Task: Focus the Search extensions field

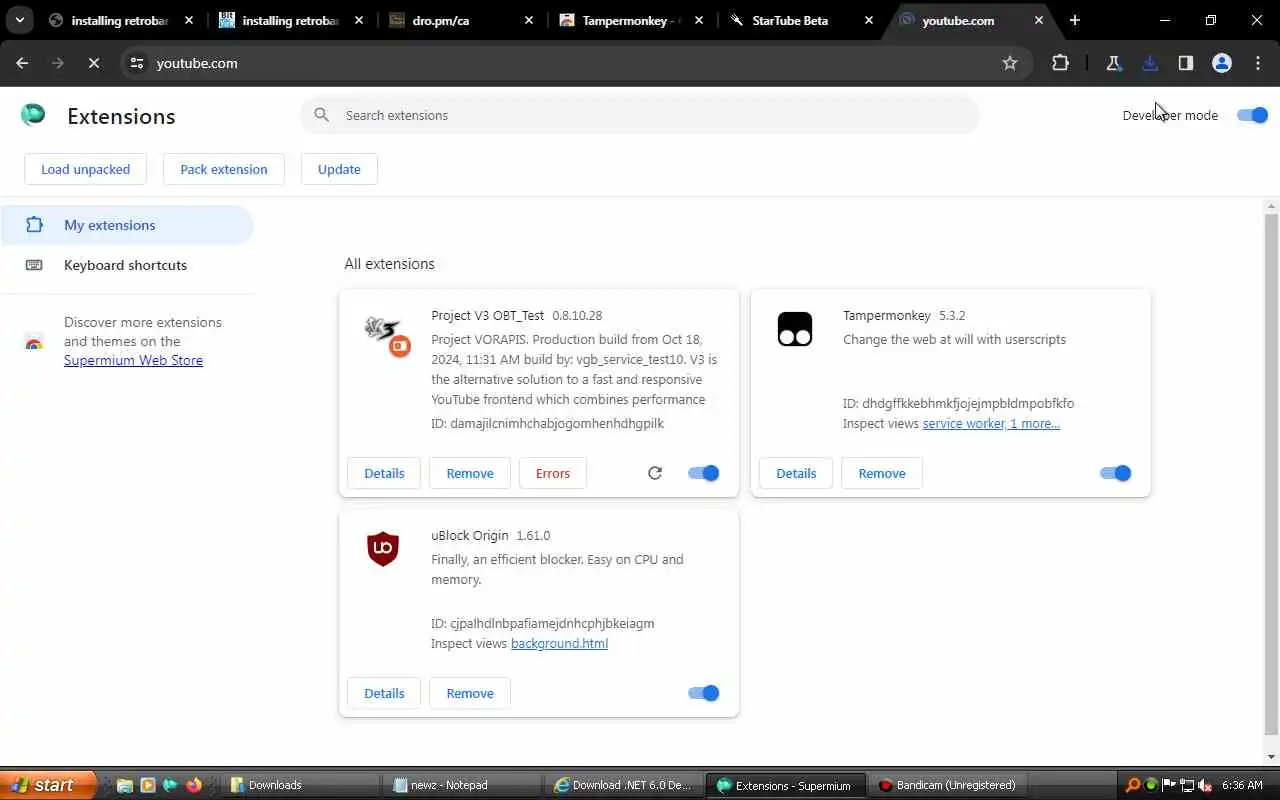Action: point(640,115)
